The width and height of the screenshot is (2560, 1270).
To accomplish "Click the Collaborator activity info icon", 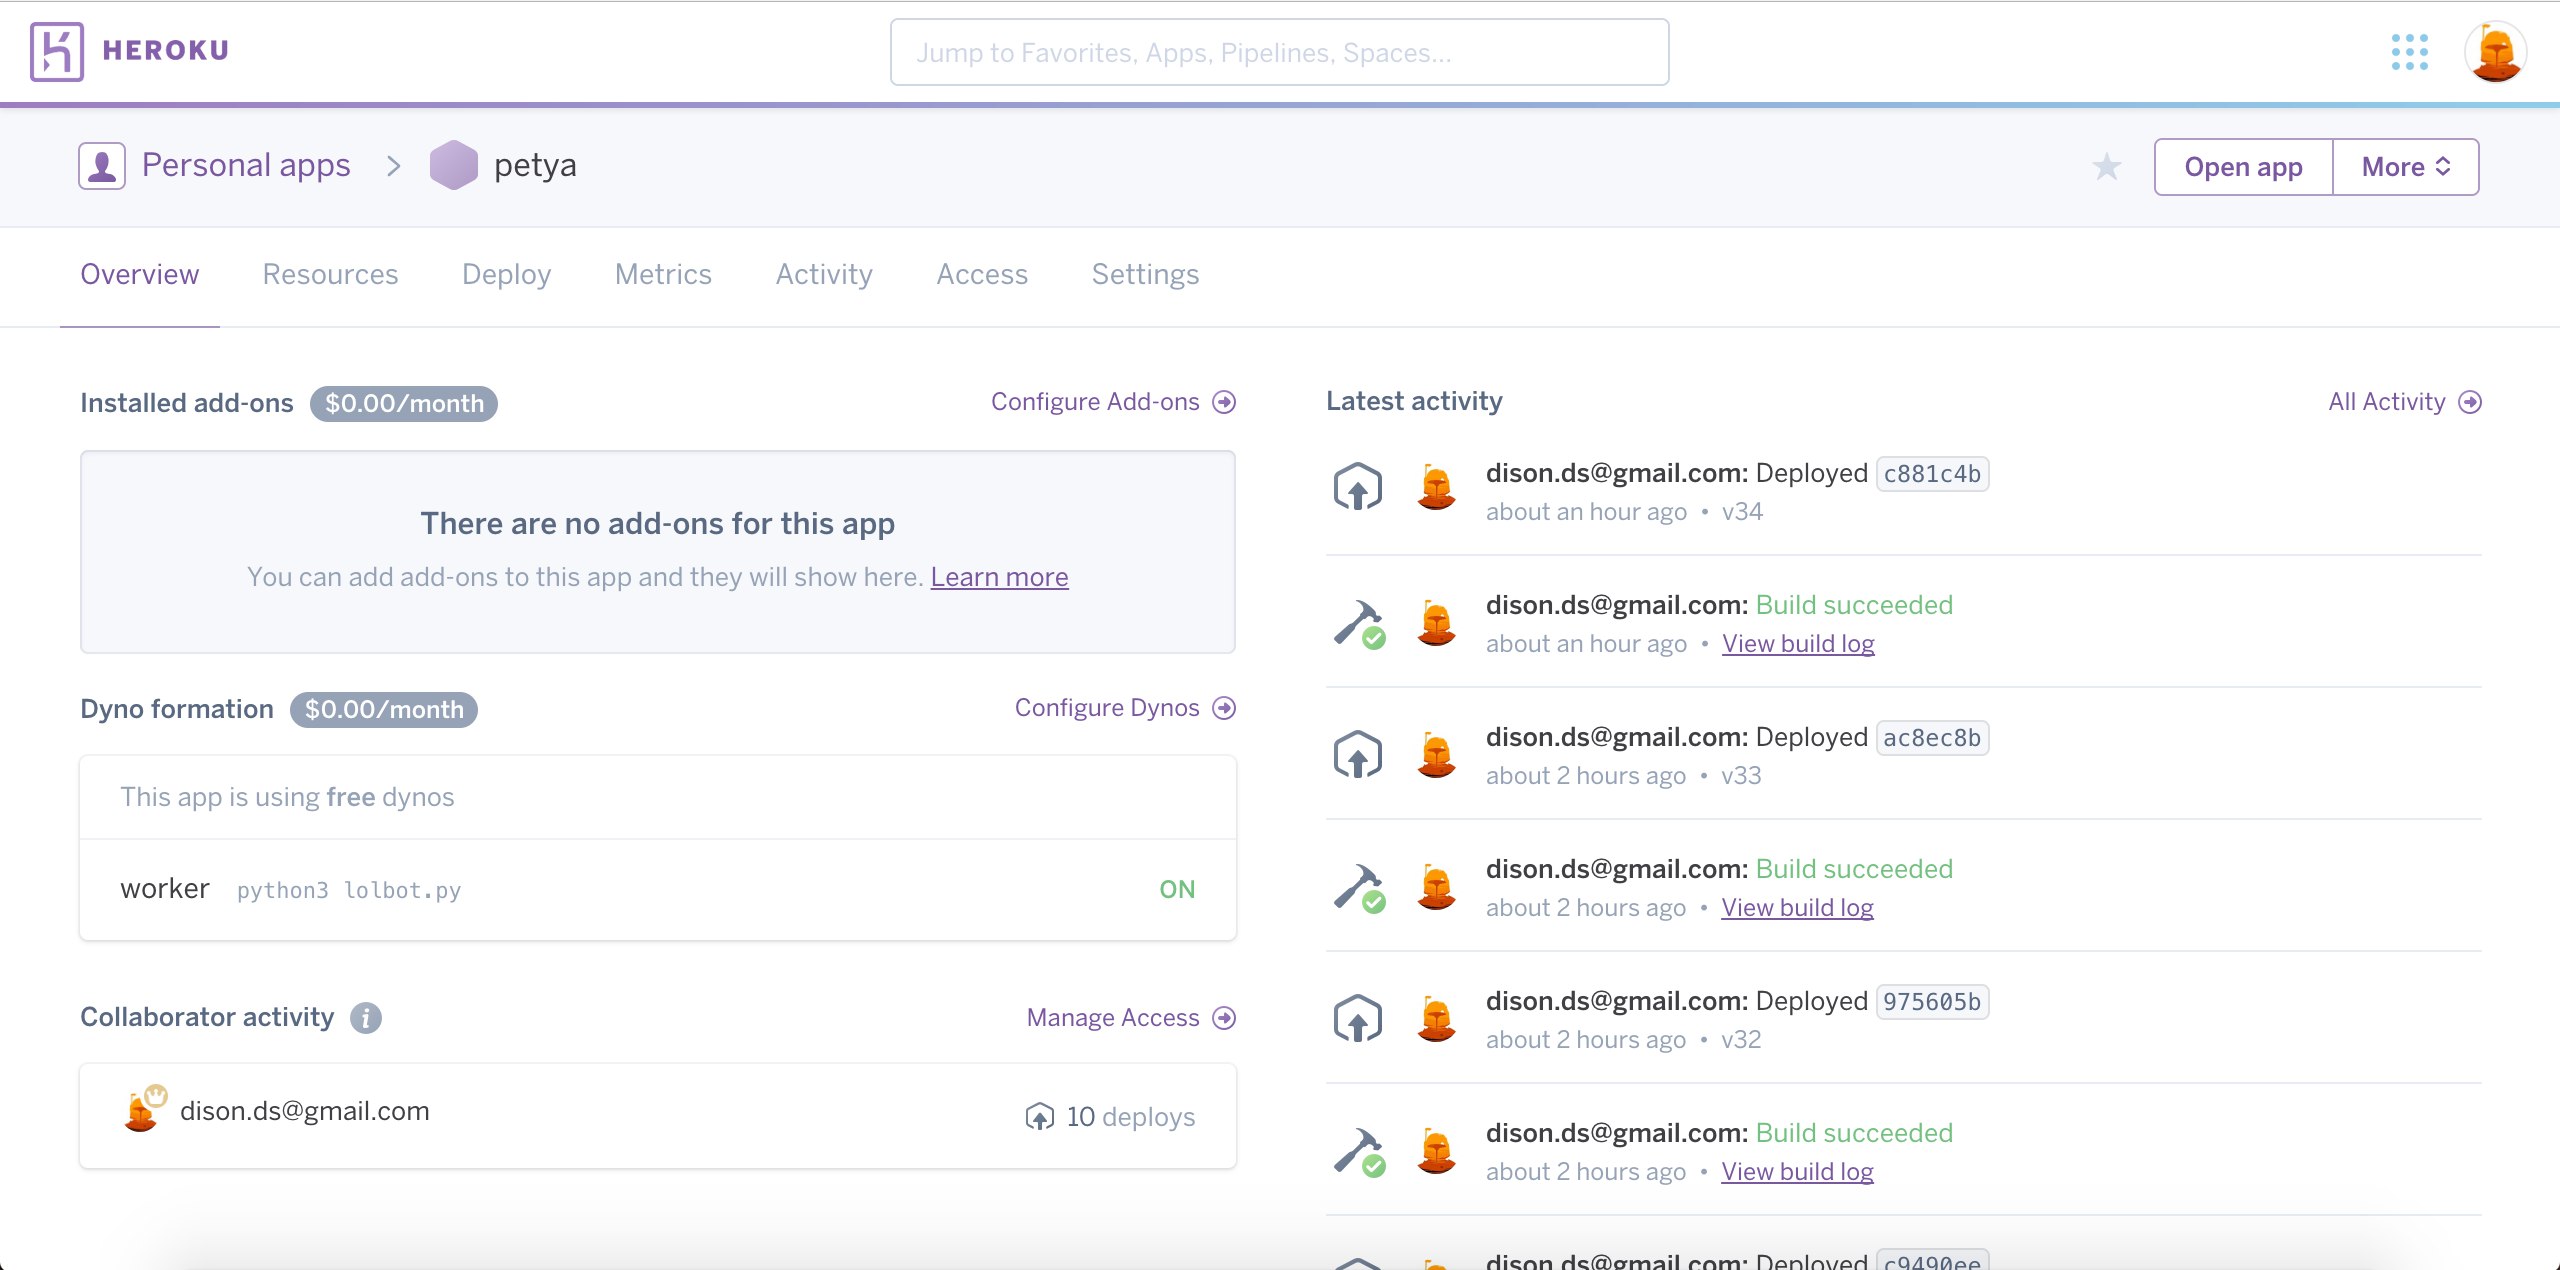I will (366, 1018).
